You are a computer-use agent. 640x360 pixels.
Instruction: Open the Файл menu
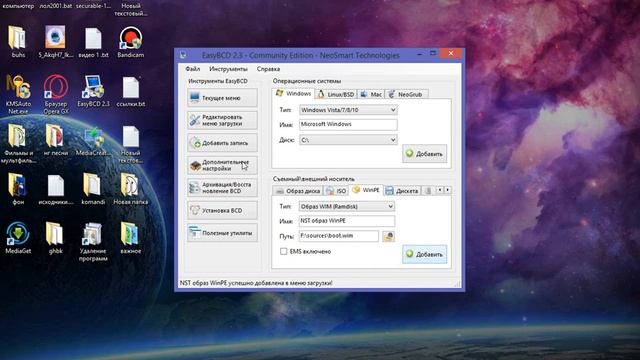pos(192,69)
